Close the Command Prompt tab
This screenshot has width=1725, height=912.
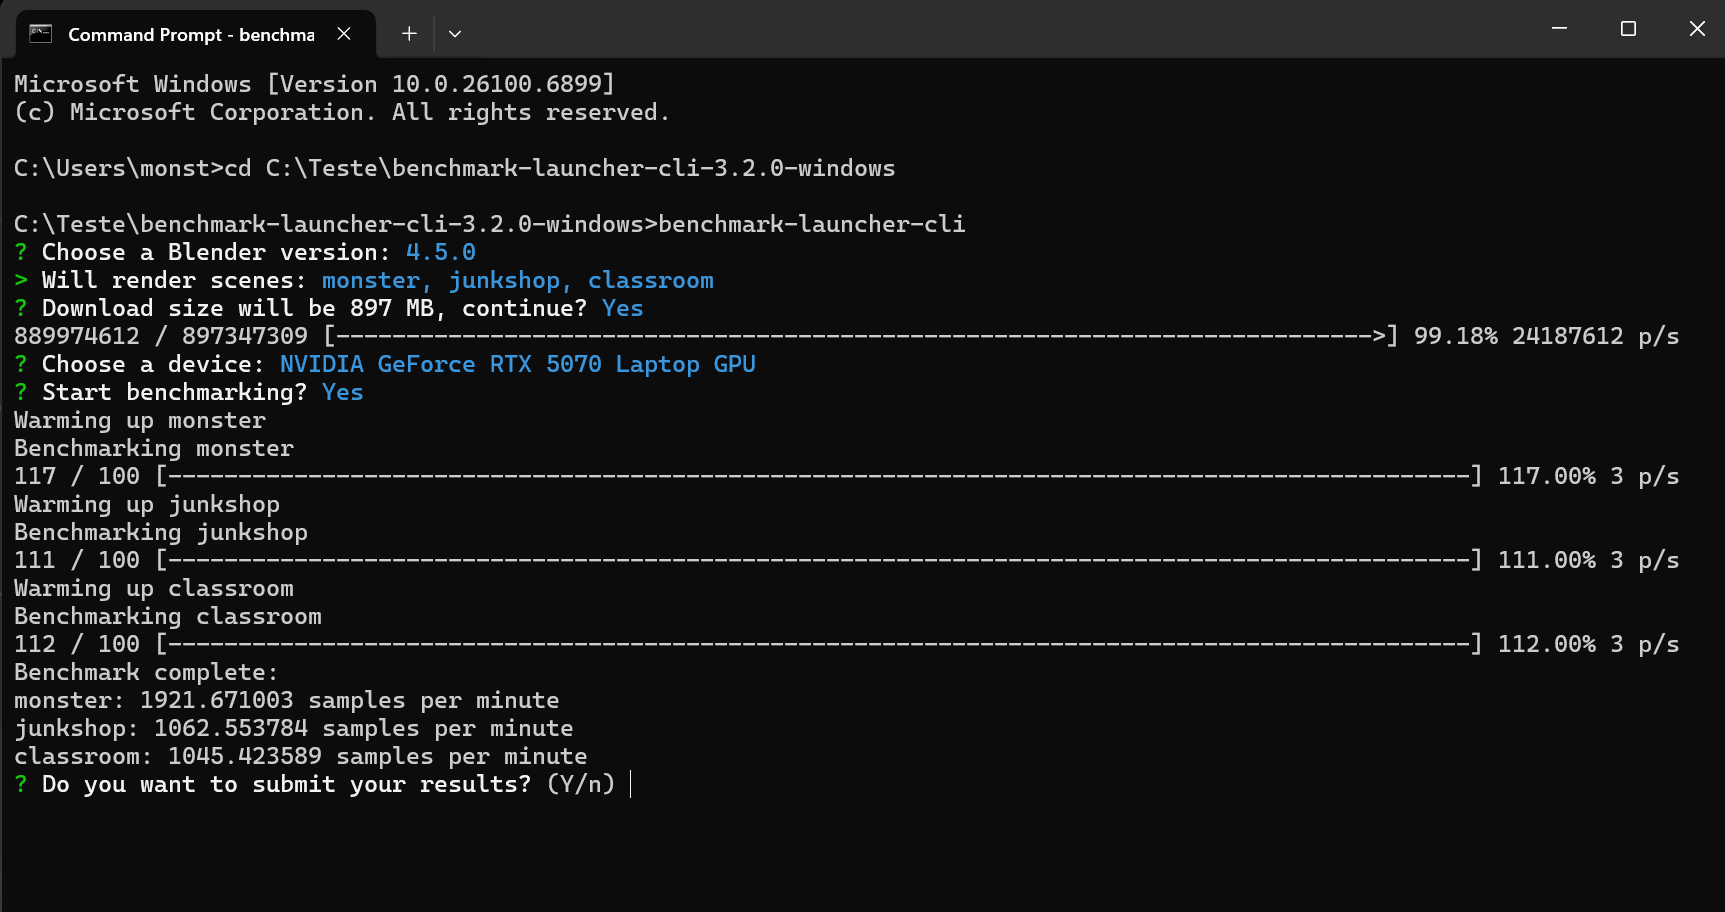coord(344,34)
